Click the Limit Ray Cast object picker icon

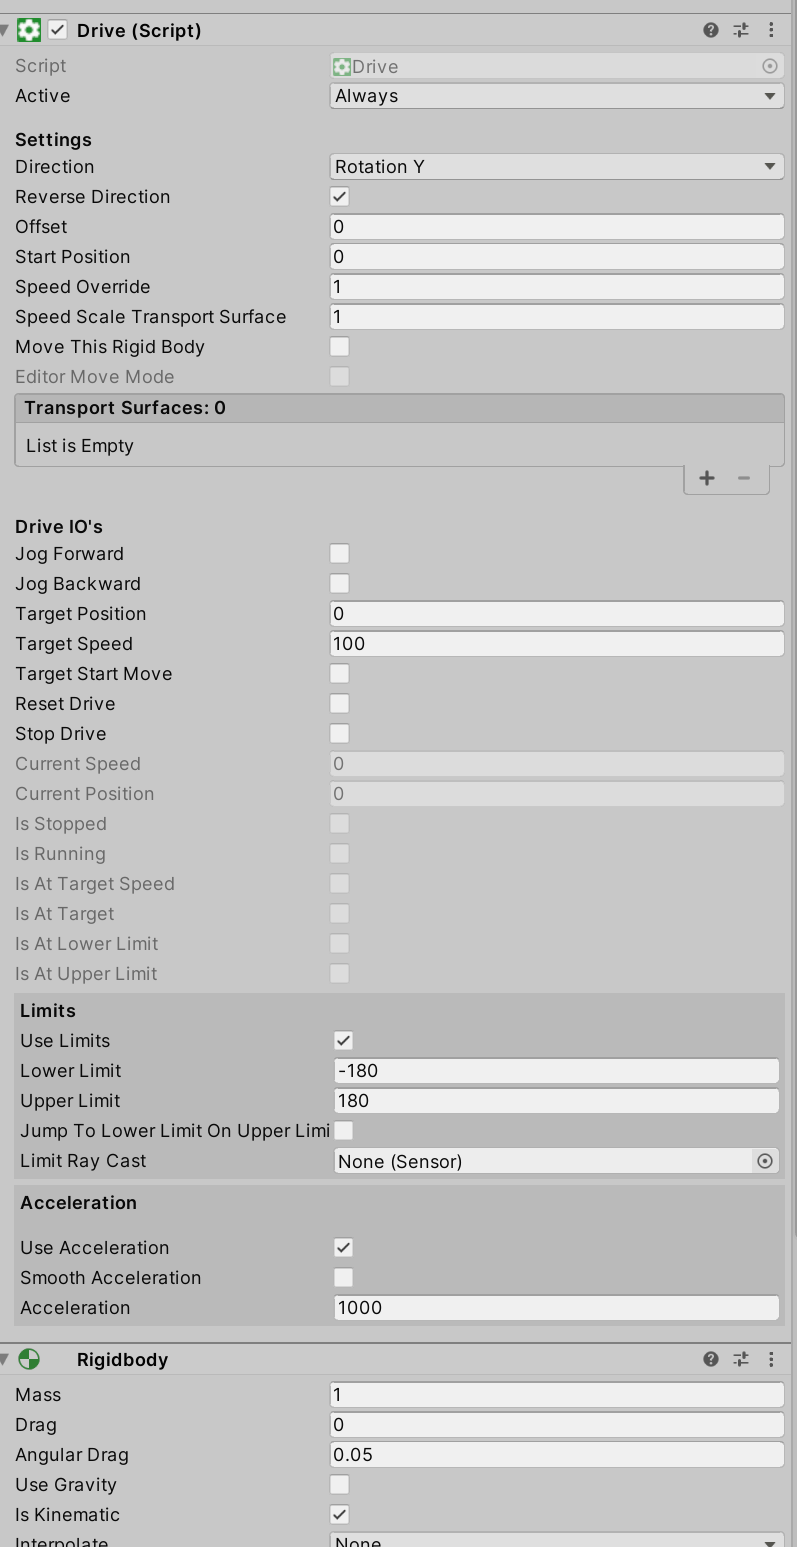pos(765,1161)
